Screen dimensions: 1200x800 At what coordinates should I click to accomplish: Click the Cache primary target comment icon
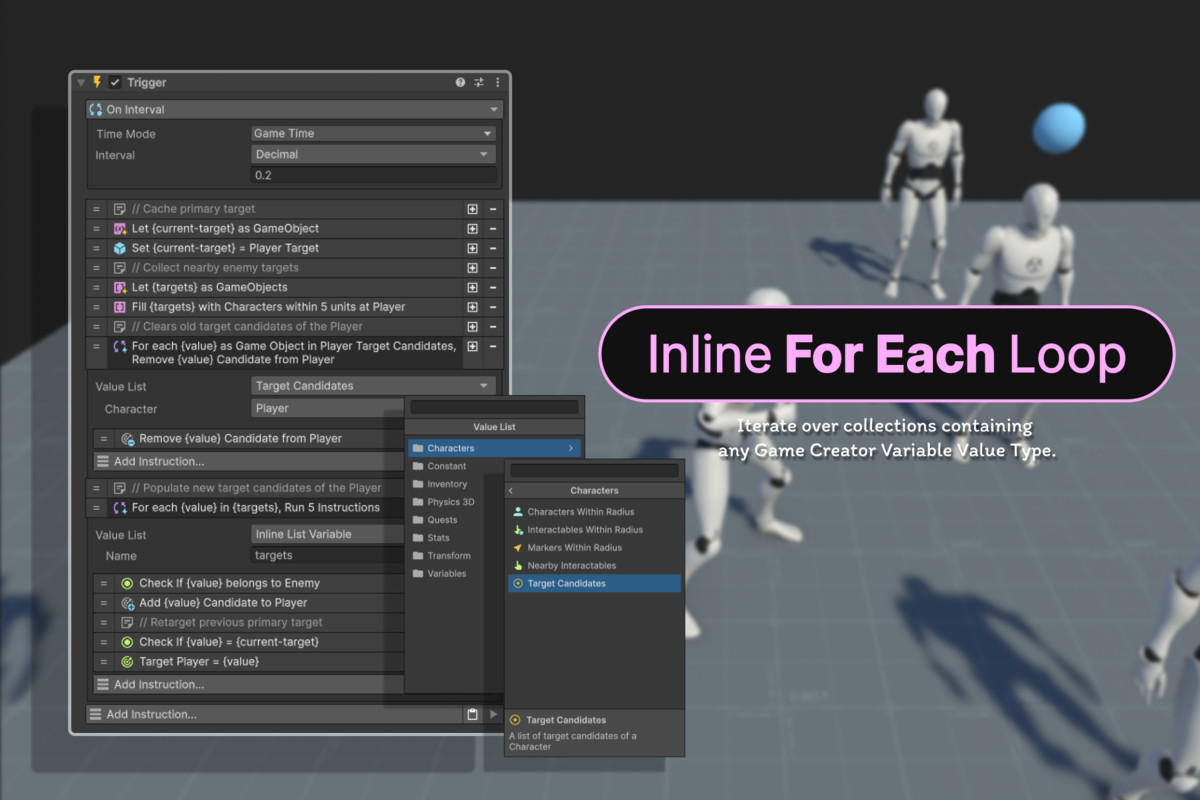(120, 209)
